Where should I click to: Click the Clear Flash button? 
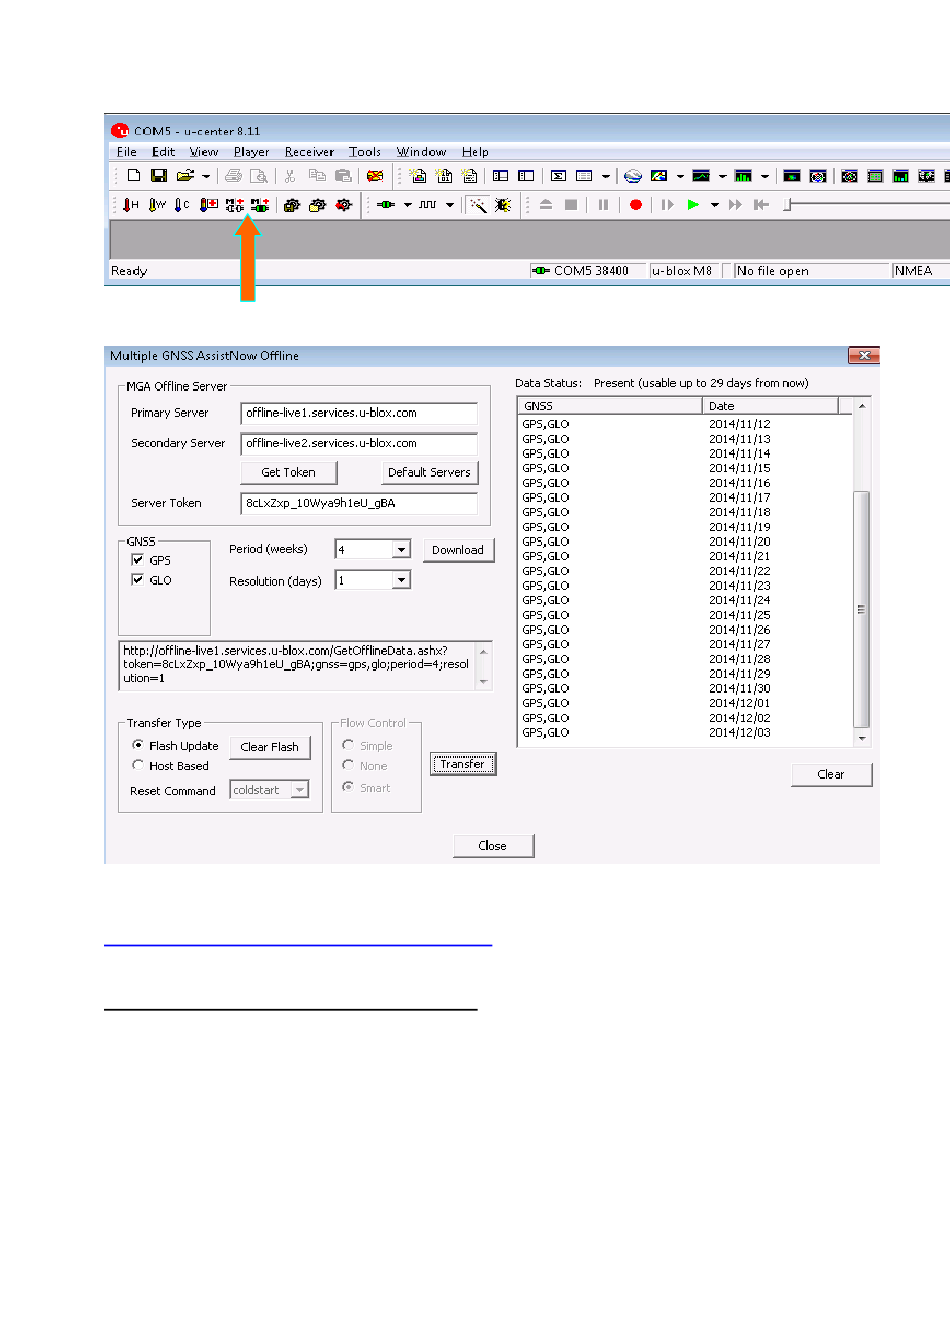coord(270,747)
